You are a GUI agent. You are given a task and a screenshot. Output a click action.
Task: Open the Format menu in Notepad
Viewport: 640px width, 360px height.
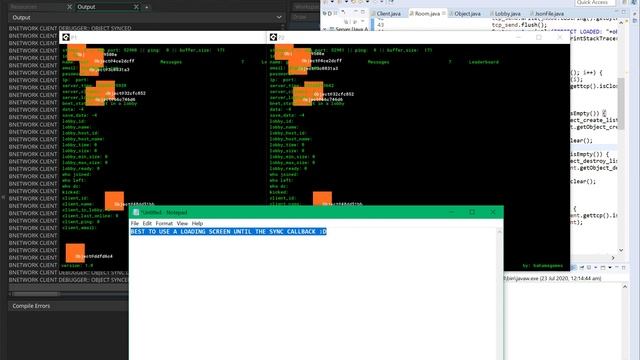click(164, 224)
